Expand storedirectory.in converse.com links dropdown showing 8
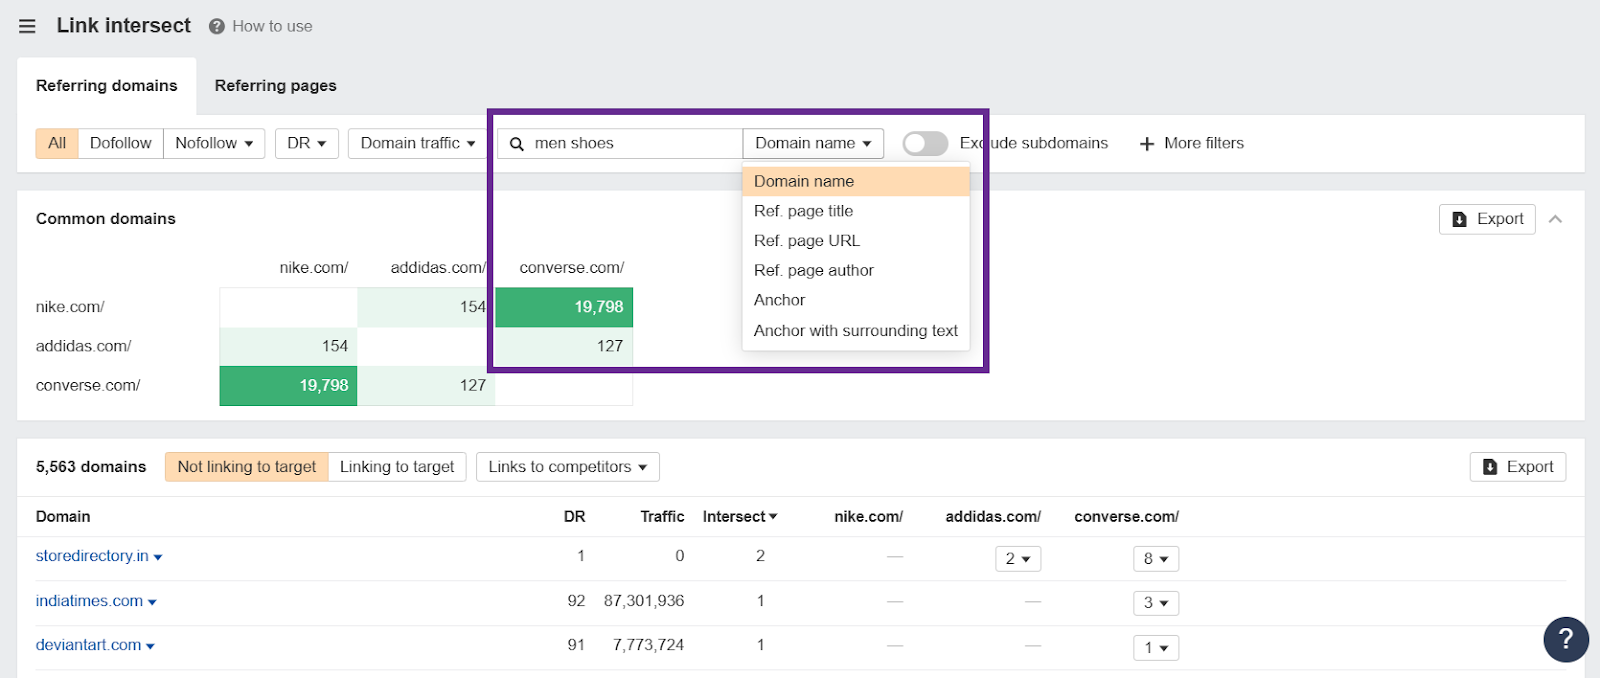 tap(1156, 558)
